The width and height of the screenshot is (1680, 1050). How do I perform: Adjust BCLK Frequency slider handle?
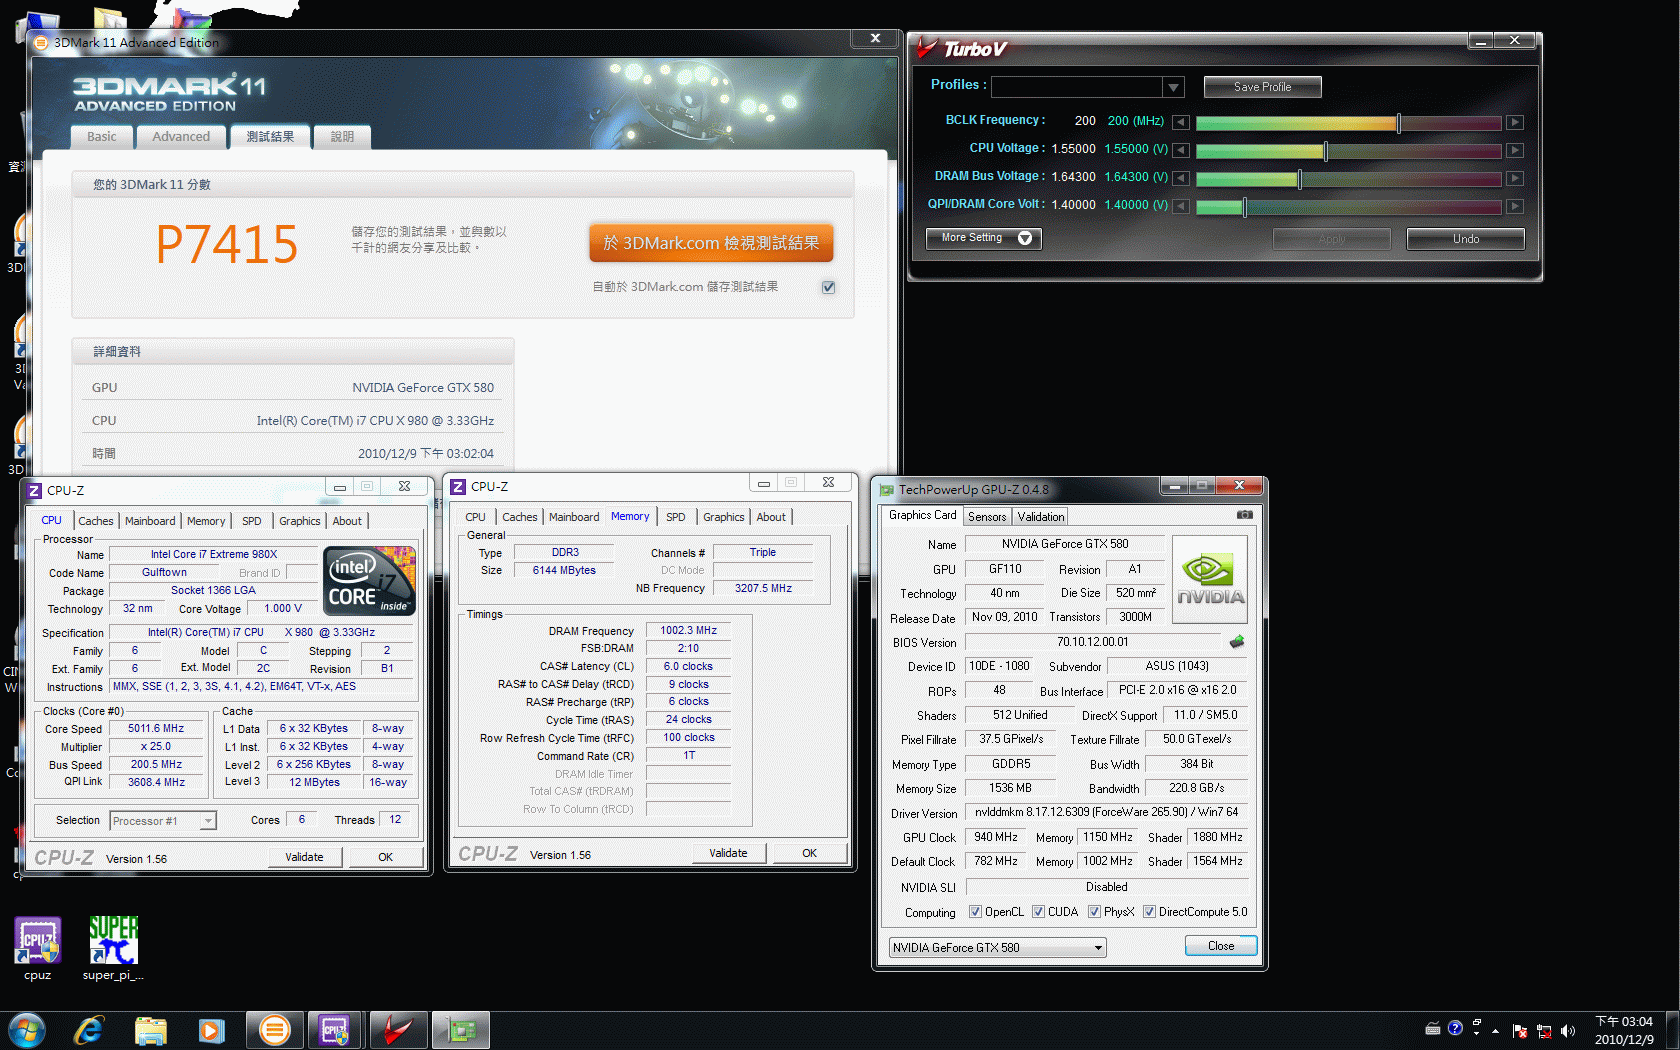(x=1398, y=123)
